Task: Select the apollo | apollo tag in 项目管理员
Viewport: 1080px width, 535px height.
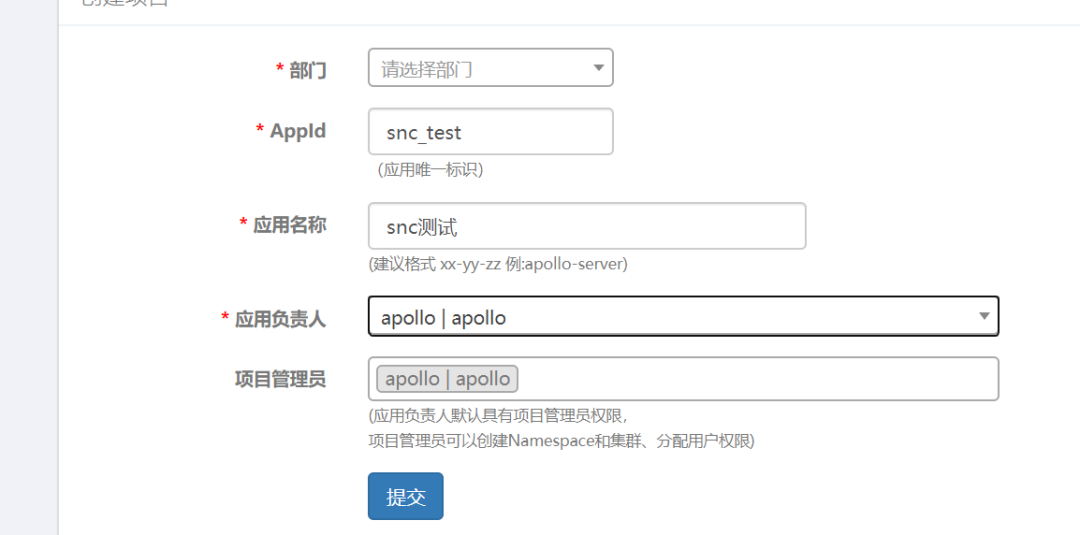Action: (x=447, y=379)
